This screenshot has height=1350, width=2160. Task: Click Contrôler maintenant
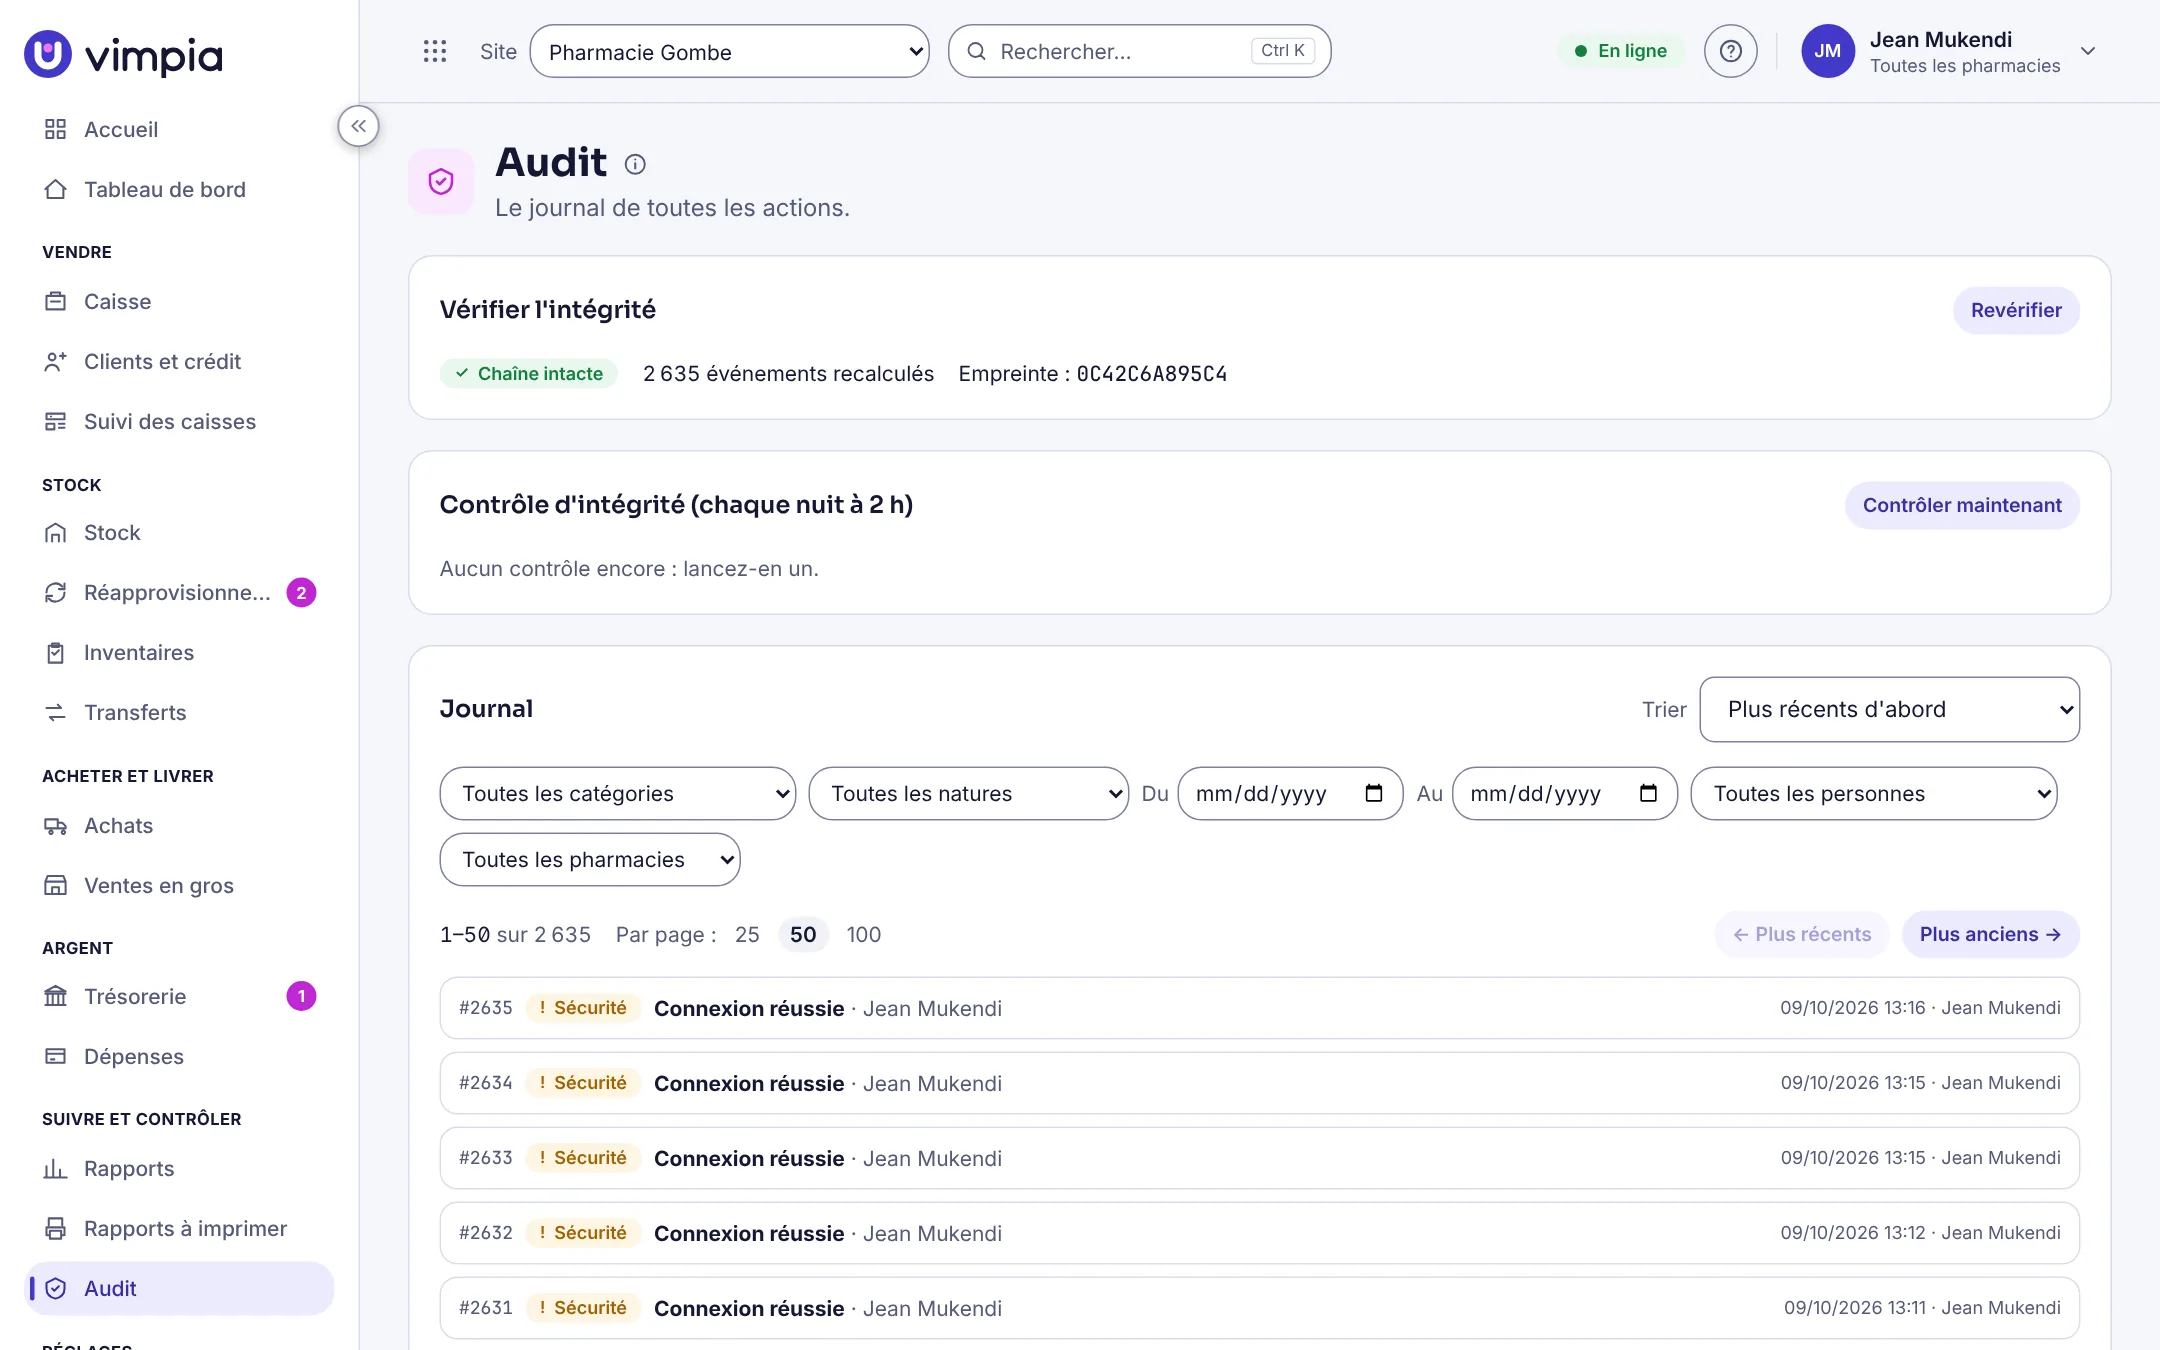pos(1962,505)
